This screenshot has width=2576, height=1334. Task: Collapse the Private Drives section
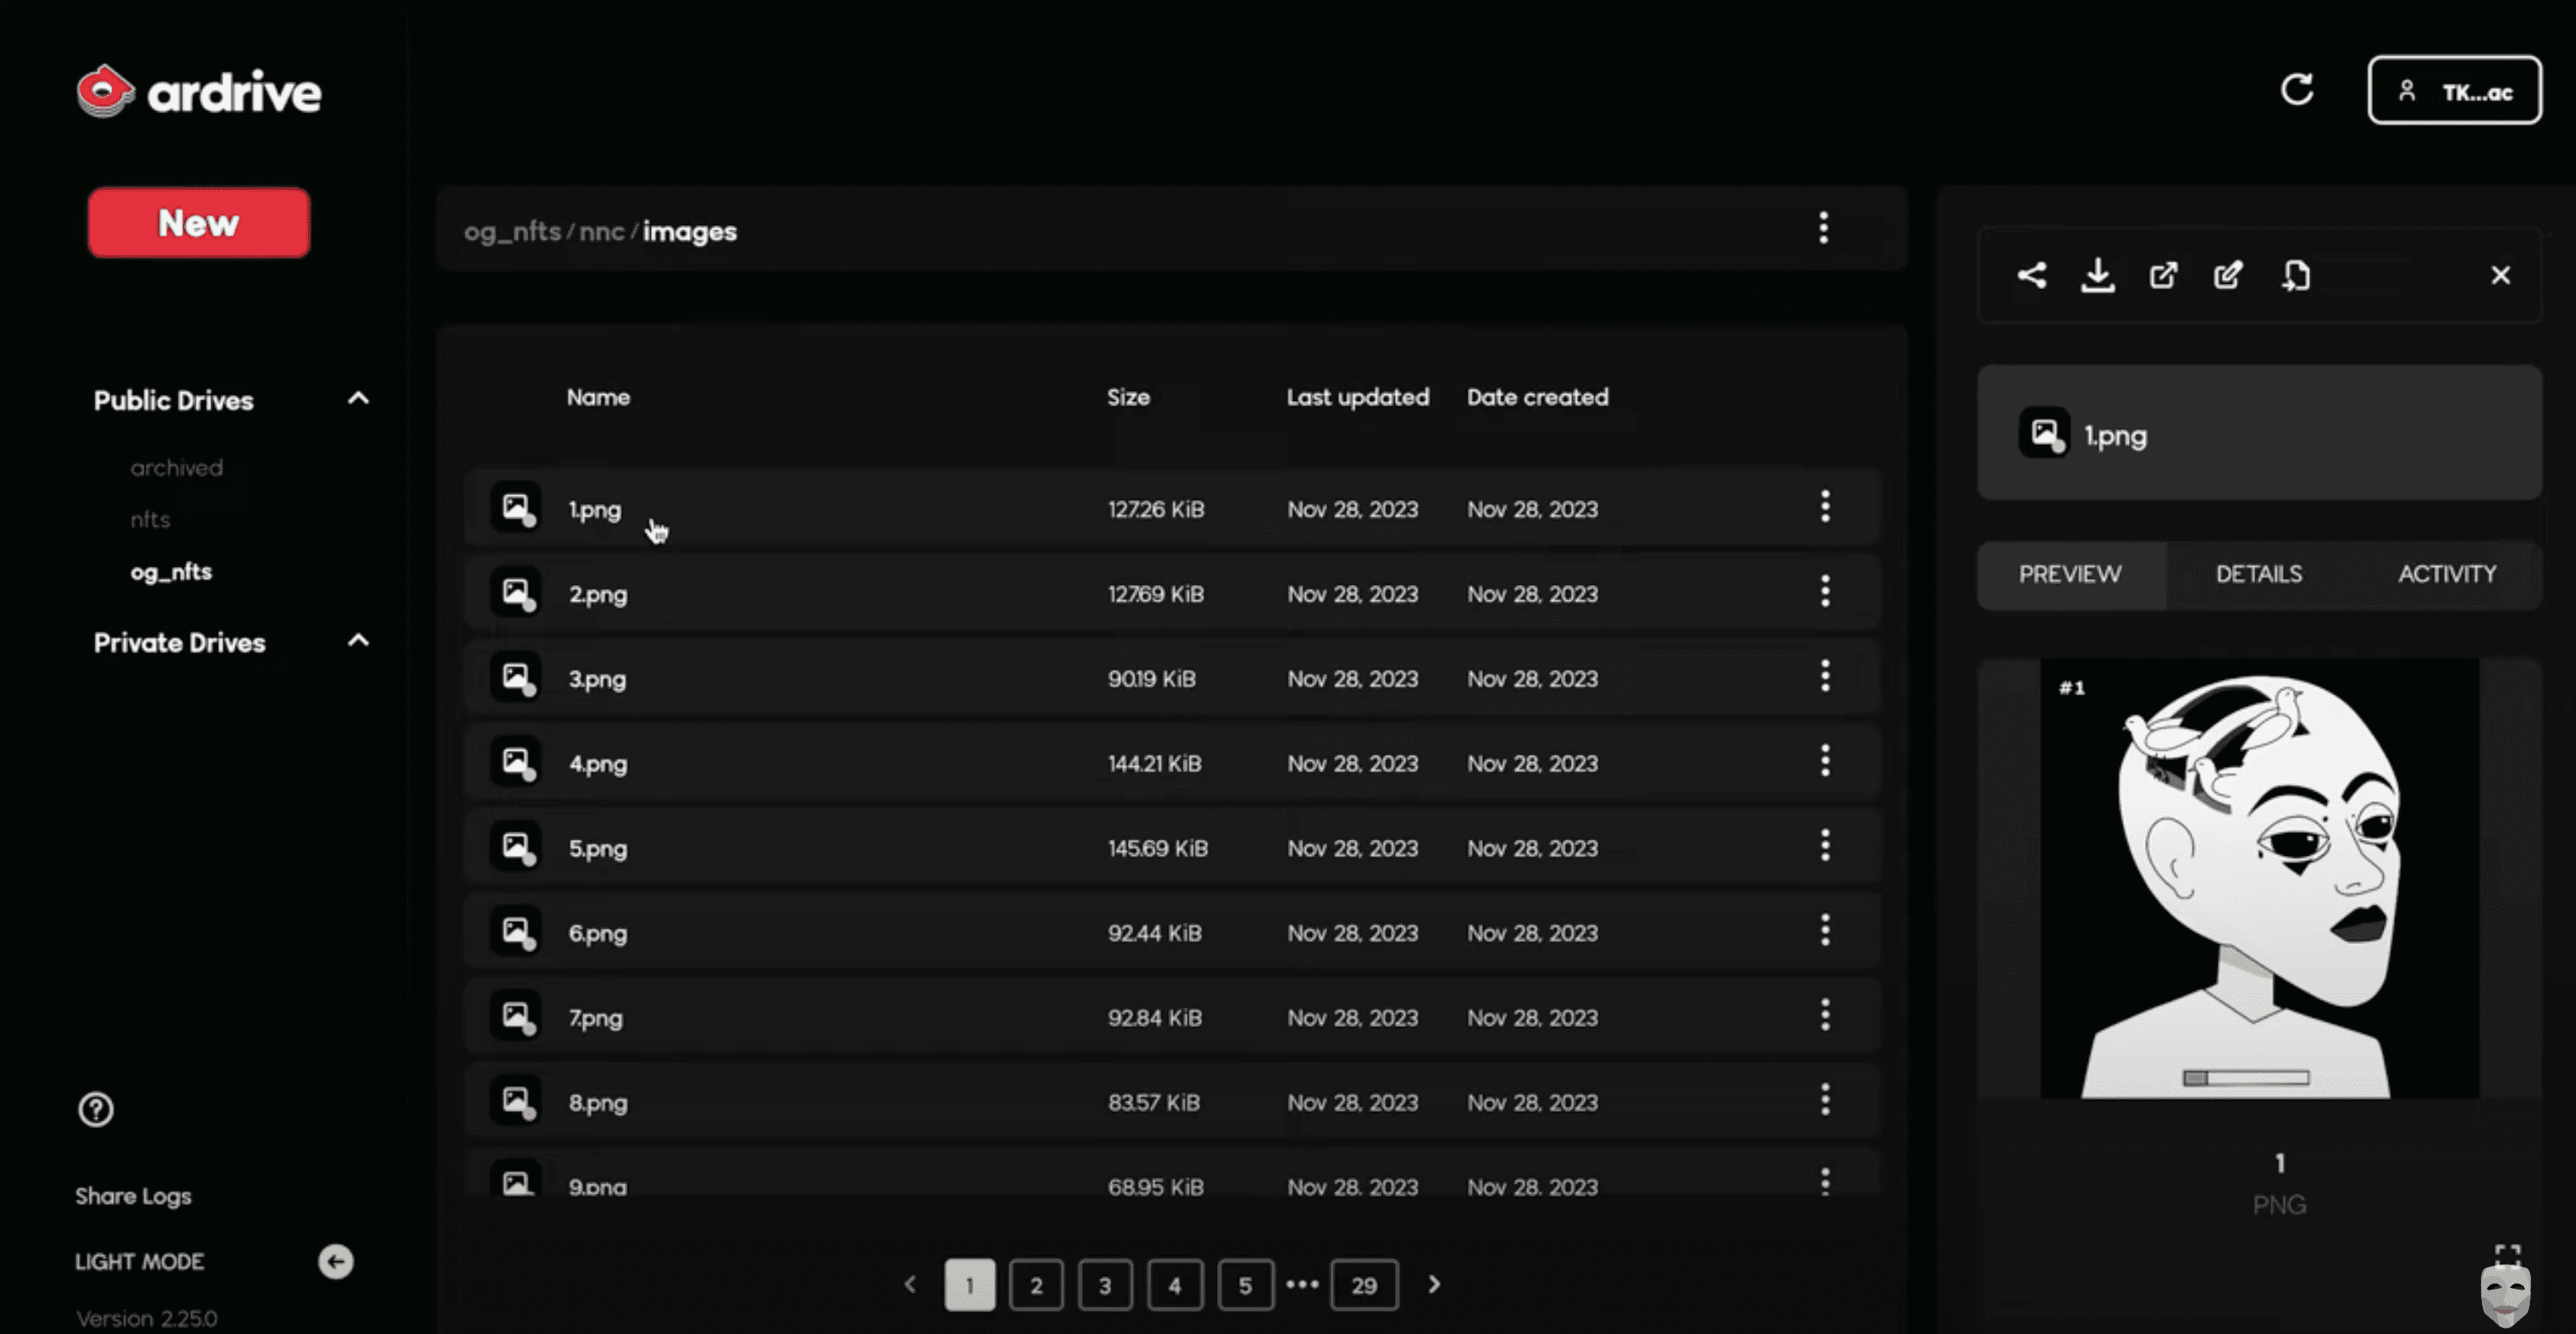tap(358, 641)
